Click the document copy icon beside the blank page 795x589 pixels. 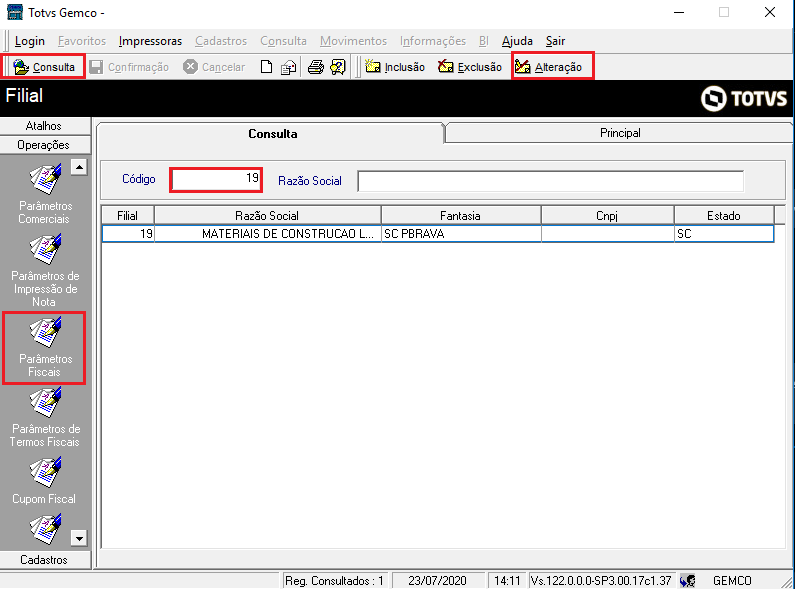click(288, 67)
